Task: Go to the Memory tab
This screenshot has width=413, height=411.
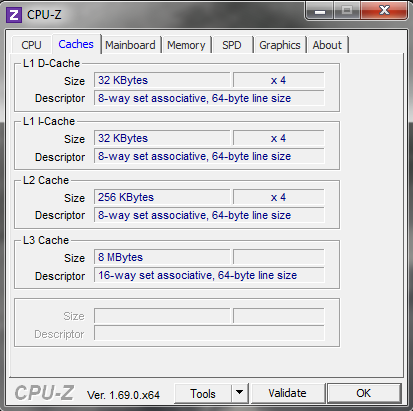Action: point(186,45)
